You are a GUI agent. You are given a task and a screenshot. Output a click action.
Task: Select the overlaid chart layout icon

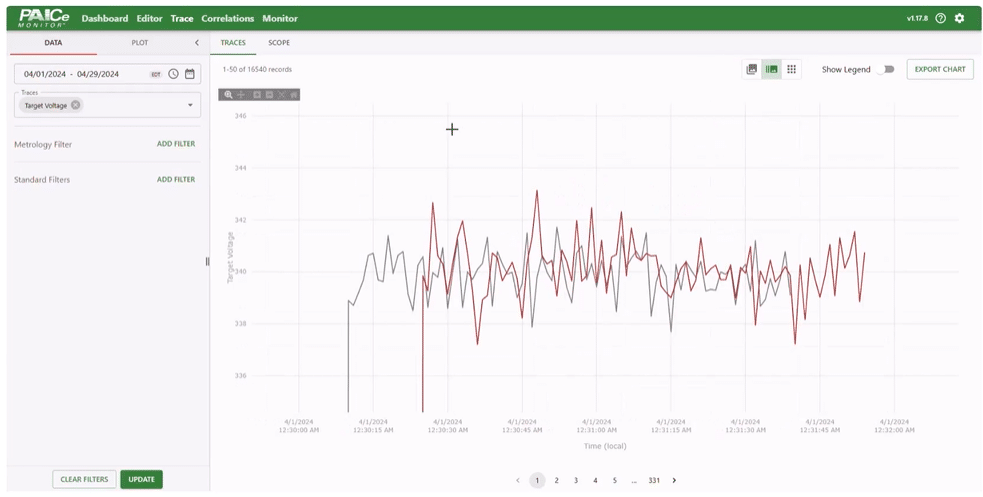[x=771, y=70]
